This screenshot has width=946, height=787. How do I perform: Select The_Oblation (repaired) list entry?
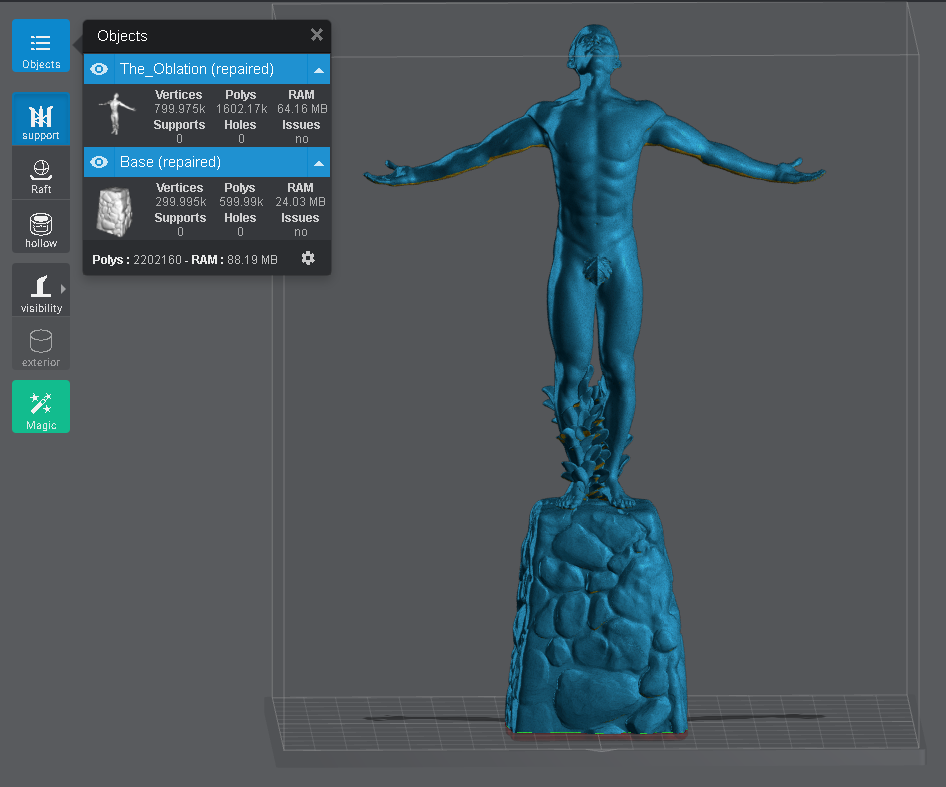pos(200,69)
